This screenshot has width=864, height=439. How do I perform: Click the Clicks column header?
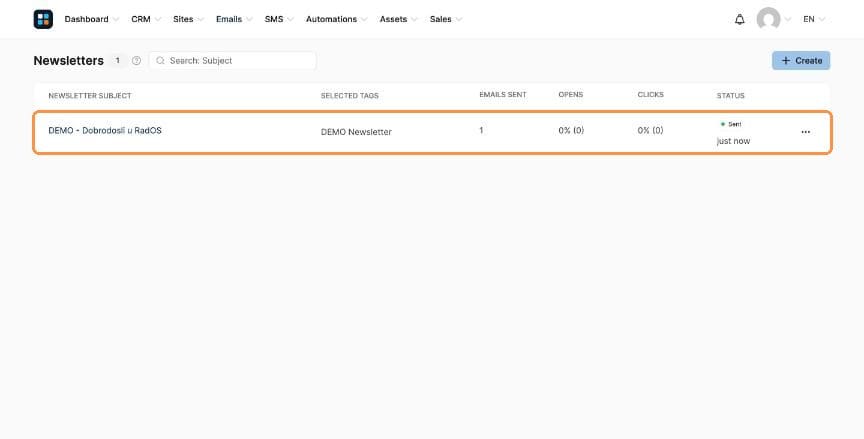(x=650, y=95)
